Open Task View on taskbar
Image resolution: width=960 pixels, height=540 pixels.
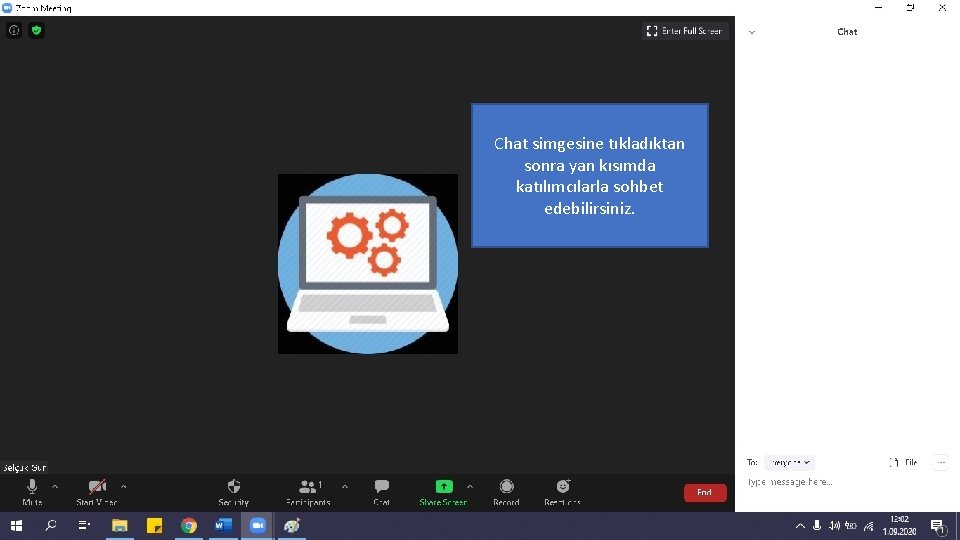[84, 526]
